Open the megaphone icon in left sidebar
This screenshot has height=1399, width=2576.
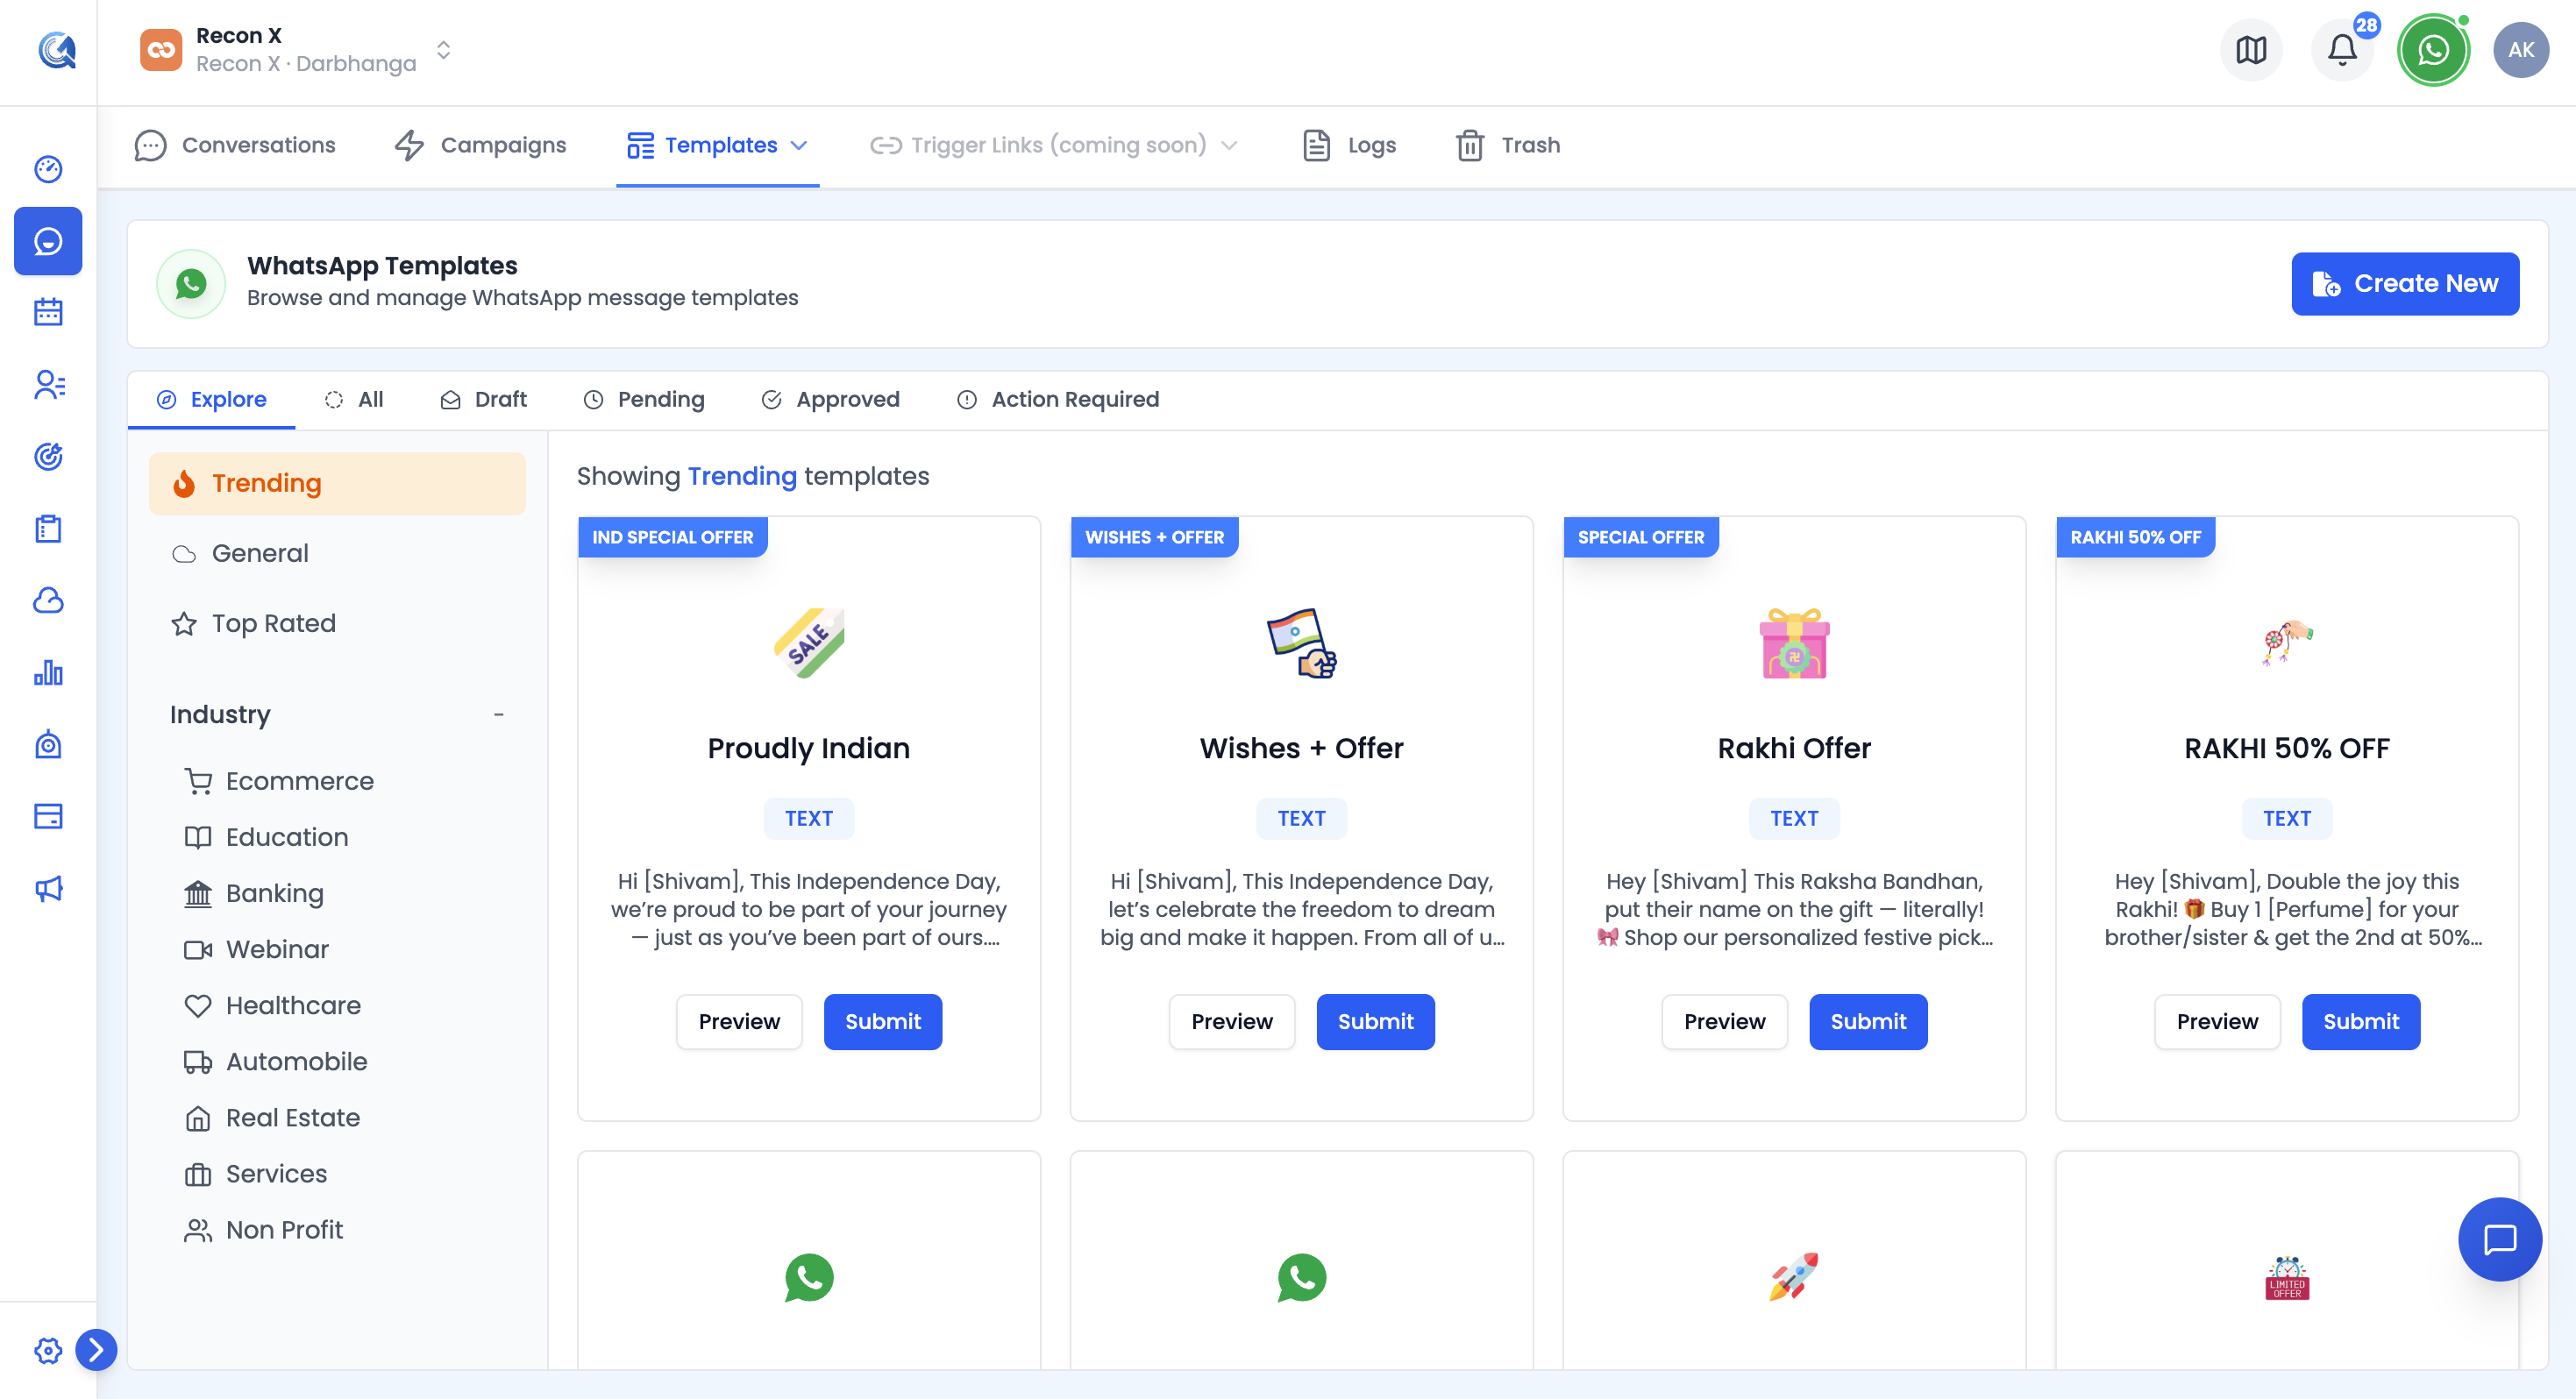pos(48,888)
